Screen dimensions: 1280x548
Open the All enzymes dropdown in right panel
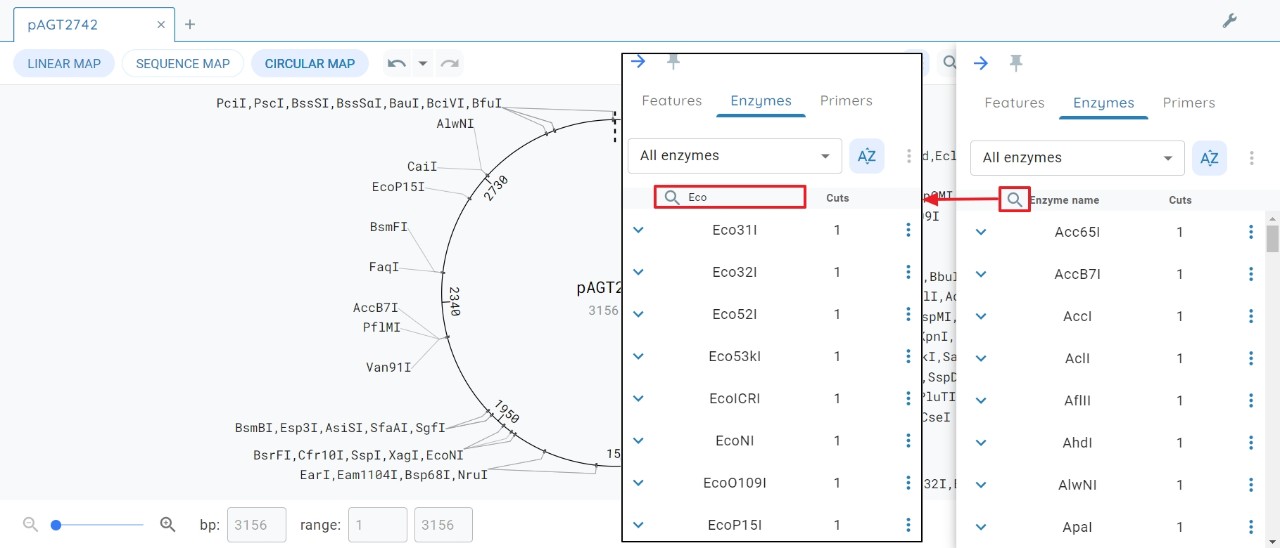point(1076,158)
